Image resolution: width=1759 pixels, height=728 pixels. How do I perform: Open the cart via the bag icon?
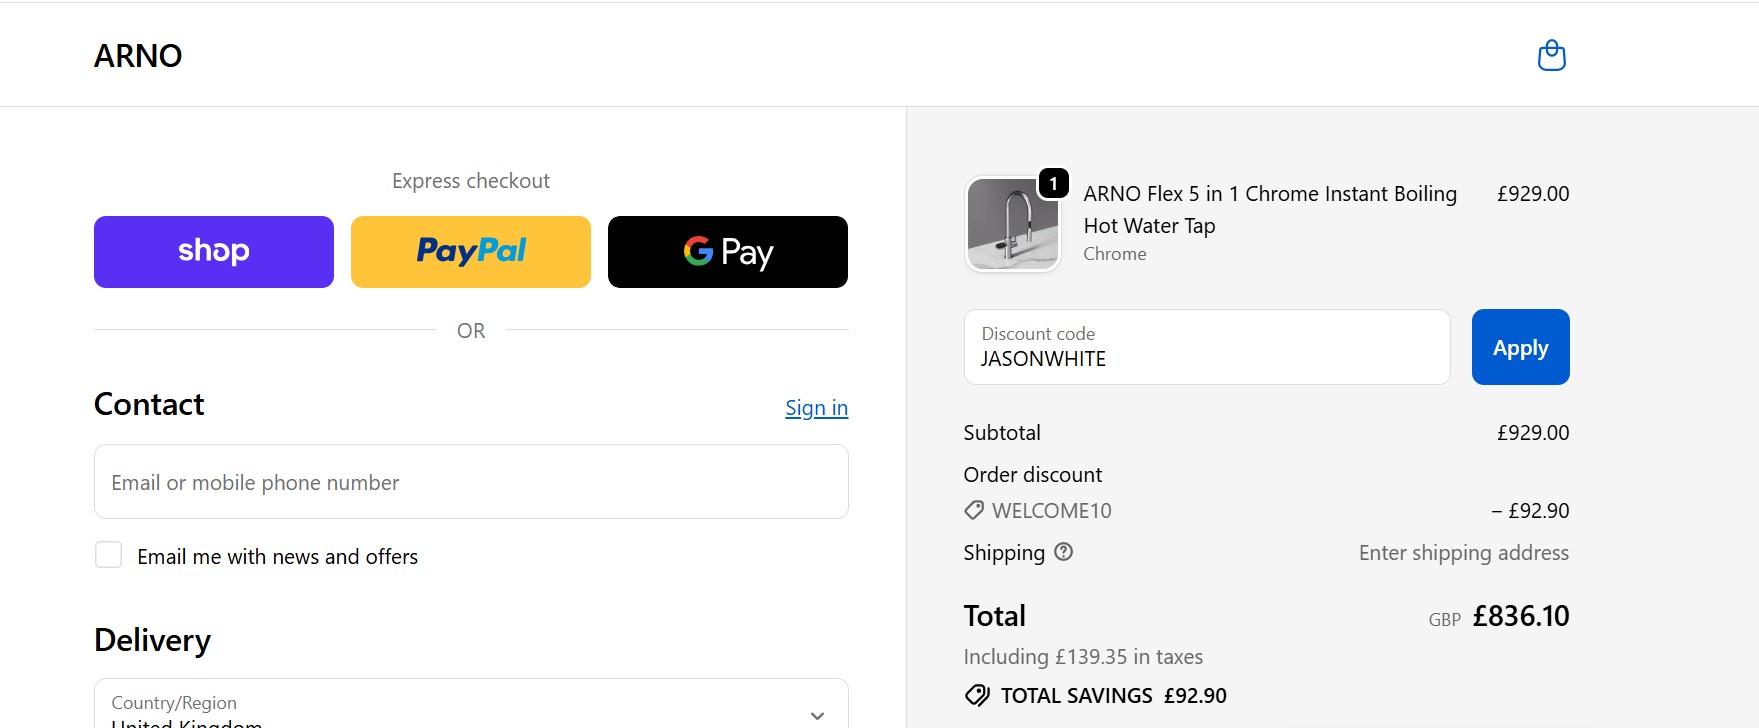pyautogui.click(x=1551, y=55)
